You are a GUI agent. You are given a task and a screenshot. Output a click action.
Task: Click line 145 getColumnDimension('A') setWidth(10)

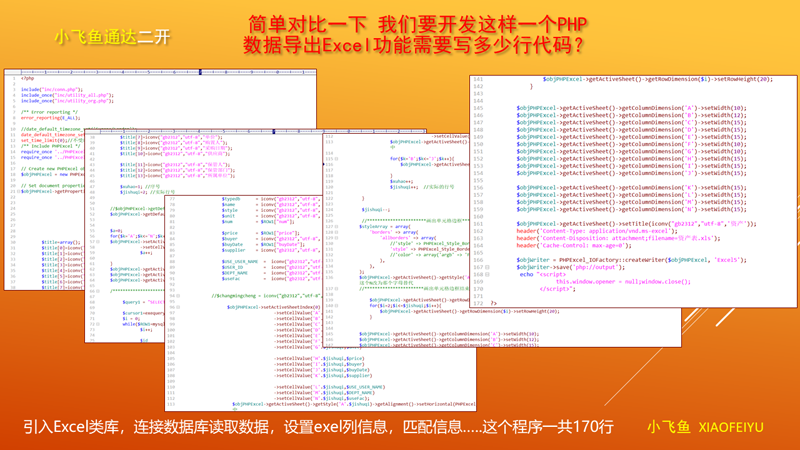click(x=631, y=108)
